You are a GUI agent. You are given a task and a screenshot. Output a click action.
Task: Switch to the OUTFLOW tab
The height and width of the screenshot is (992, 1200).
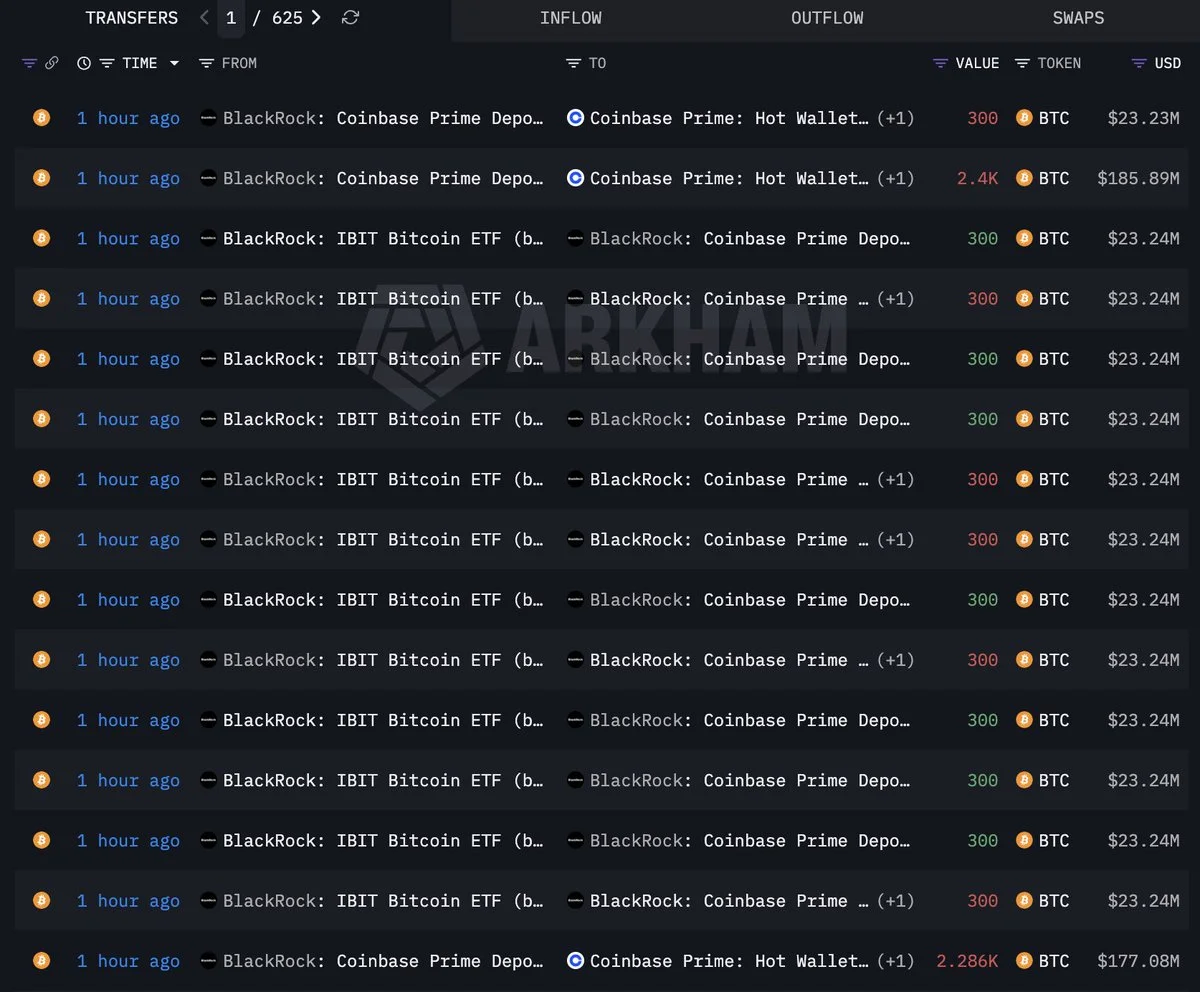tap(827, 18)
